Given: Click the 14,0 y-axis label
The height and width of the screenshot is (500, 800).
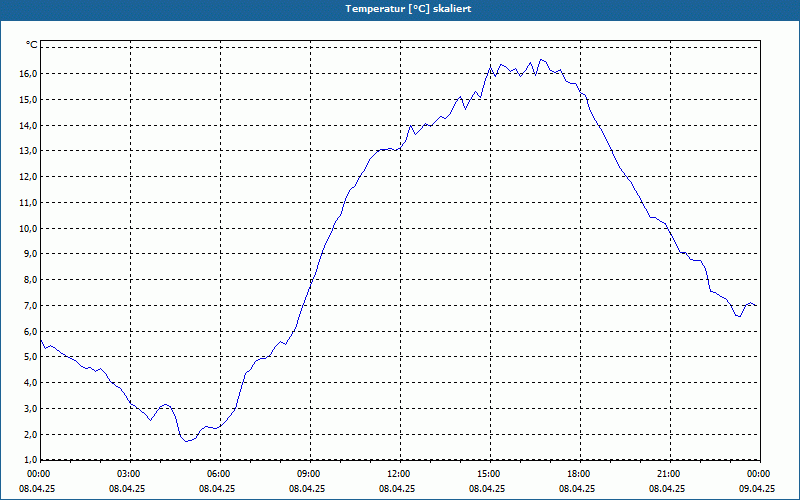Looking at the screenshot, I should click(29, 126).
